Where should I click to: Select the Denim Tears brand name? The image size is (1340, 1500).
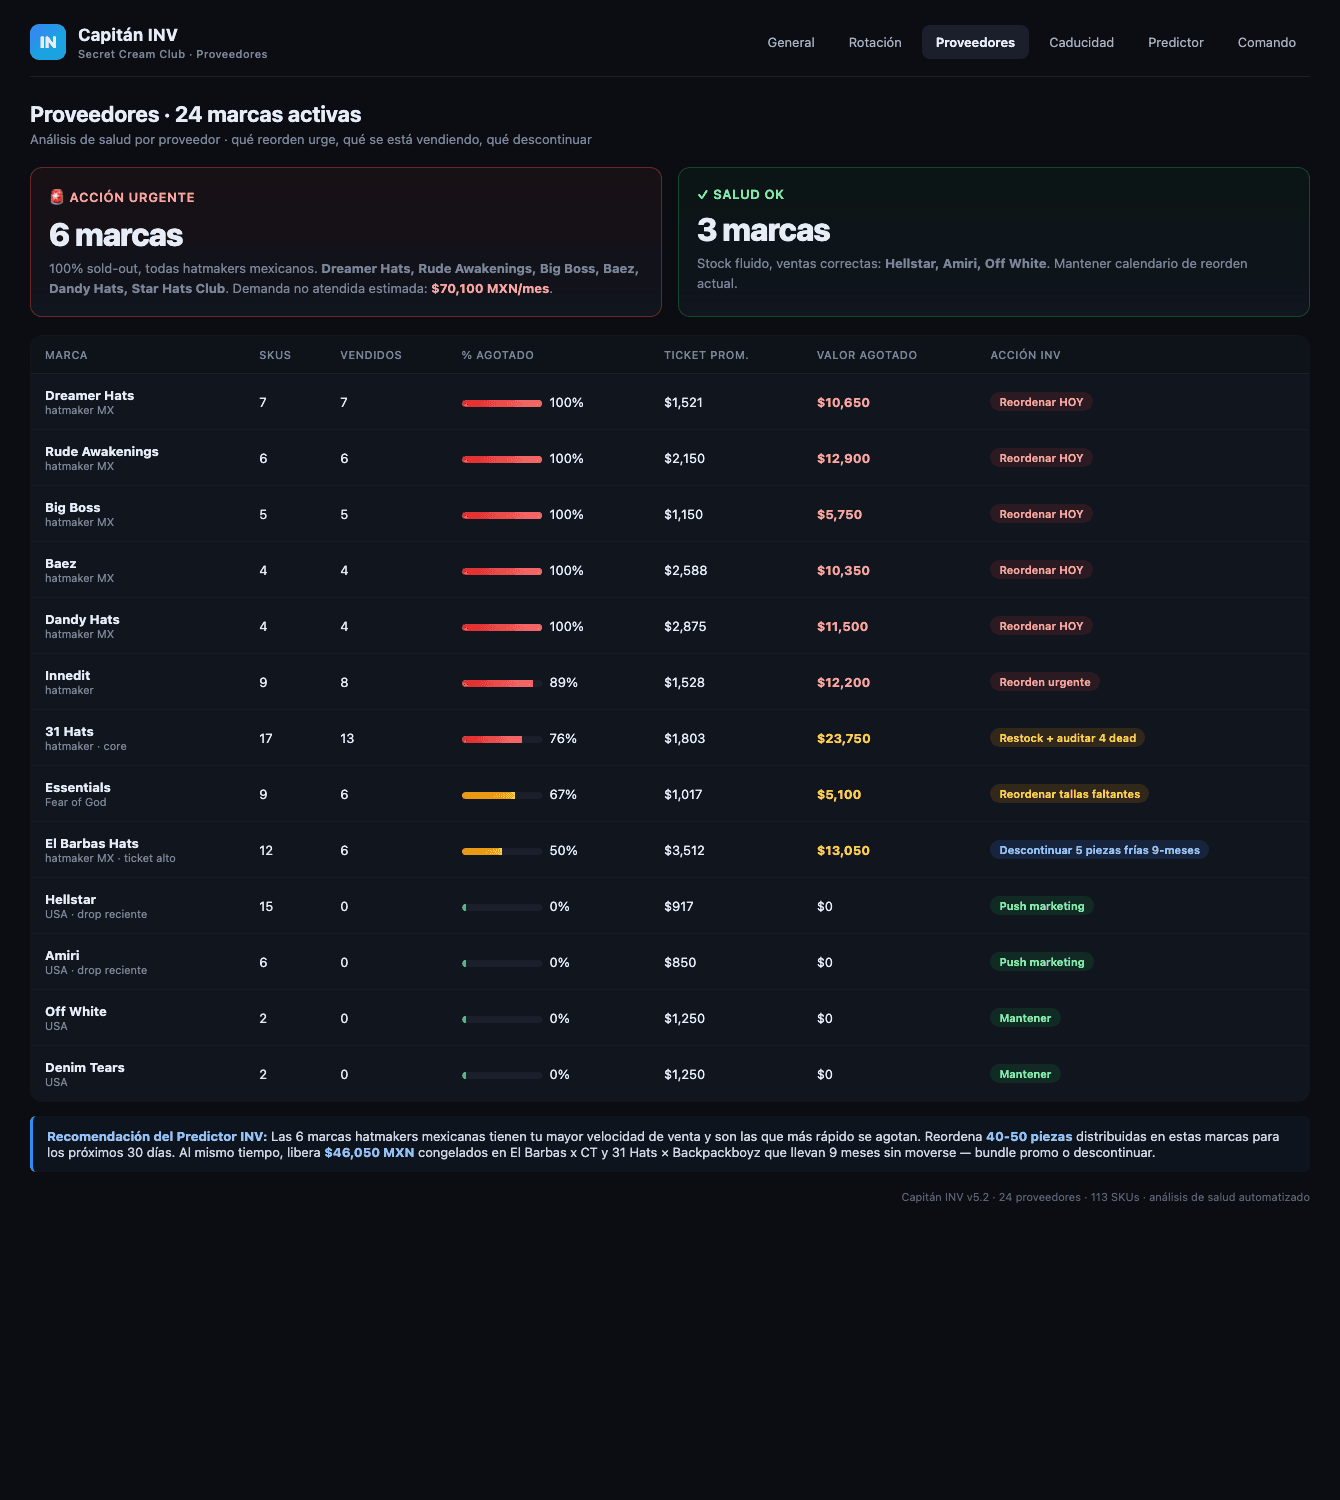point(85,1068)
